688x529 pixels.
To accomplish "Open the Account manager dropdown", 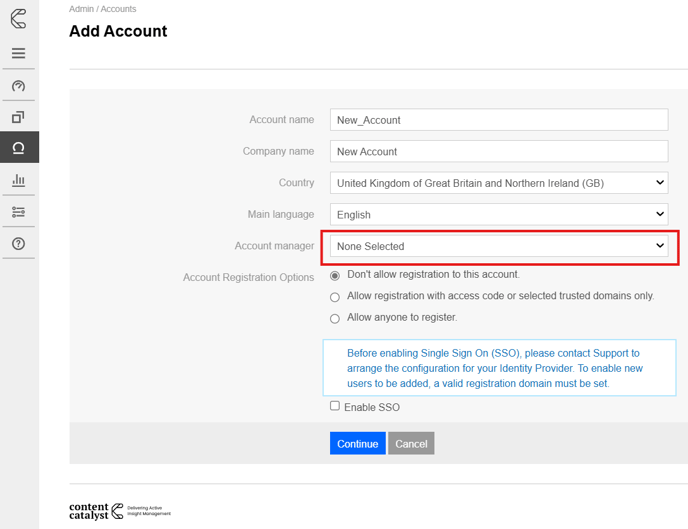I will click(x=499, y=246).
